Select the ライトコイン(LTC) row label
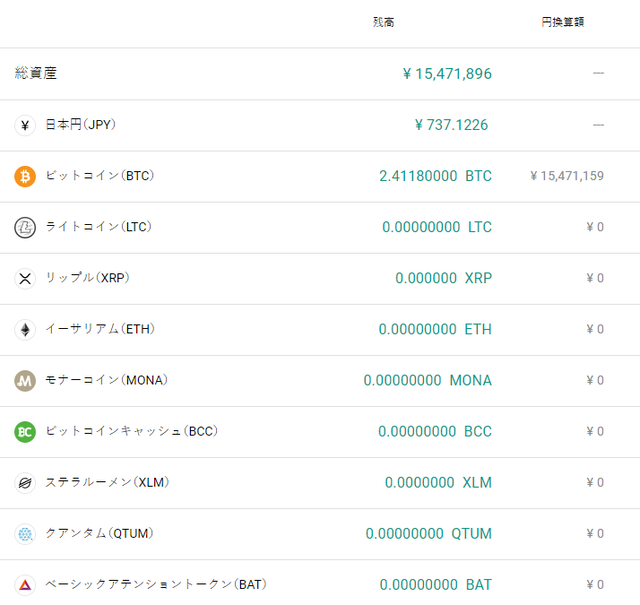Viewport: 640px width, 605px height. click(x=98, y=227)
